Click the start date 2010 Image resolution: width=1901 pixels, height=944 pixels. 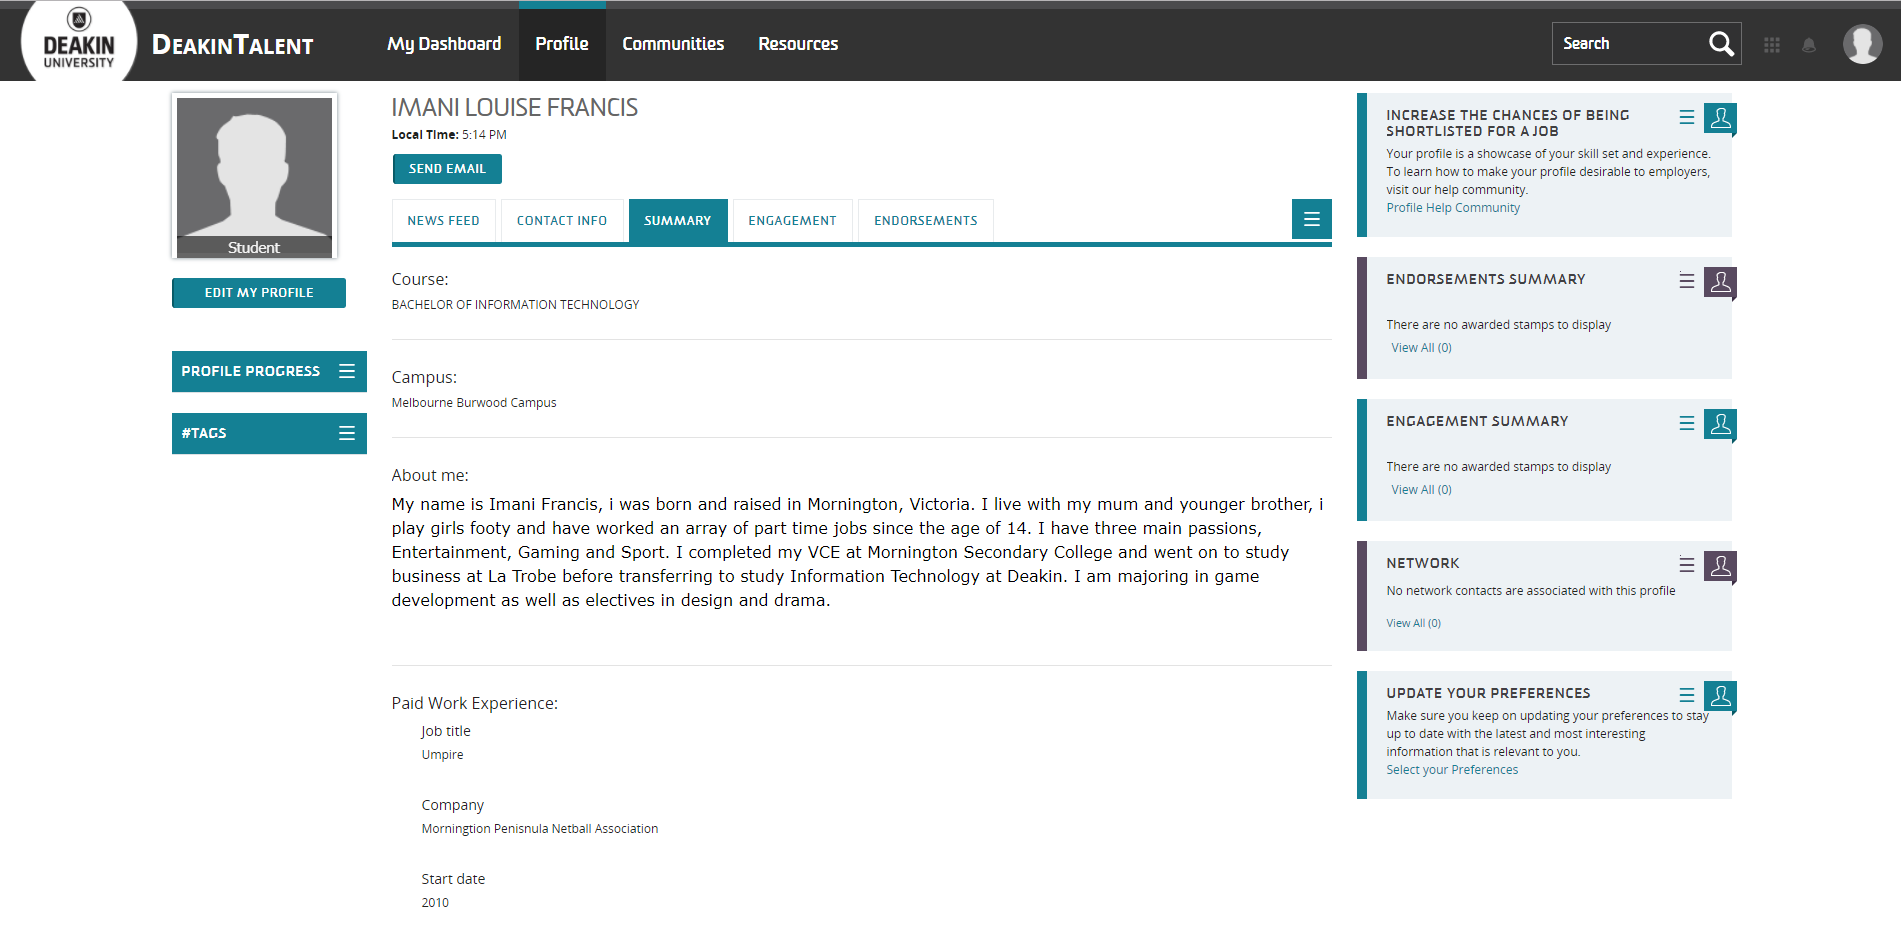pos(435,903)
